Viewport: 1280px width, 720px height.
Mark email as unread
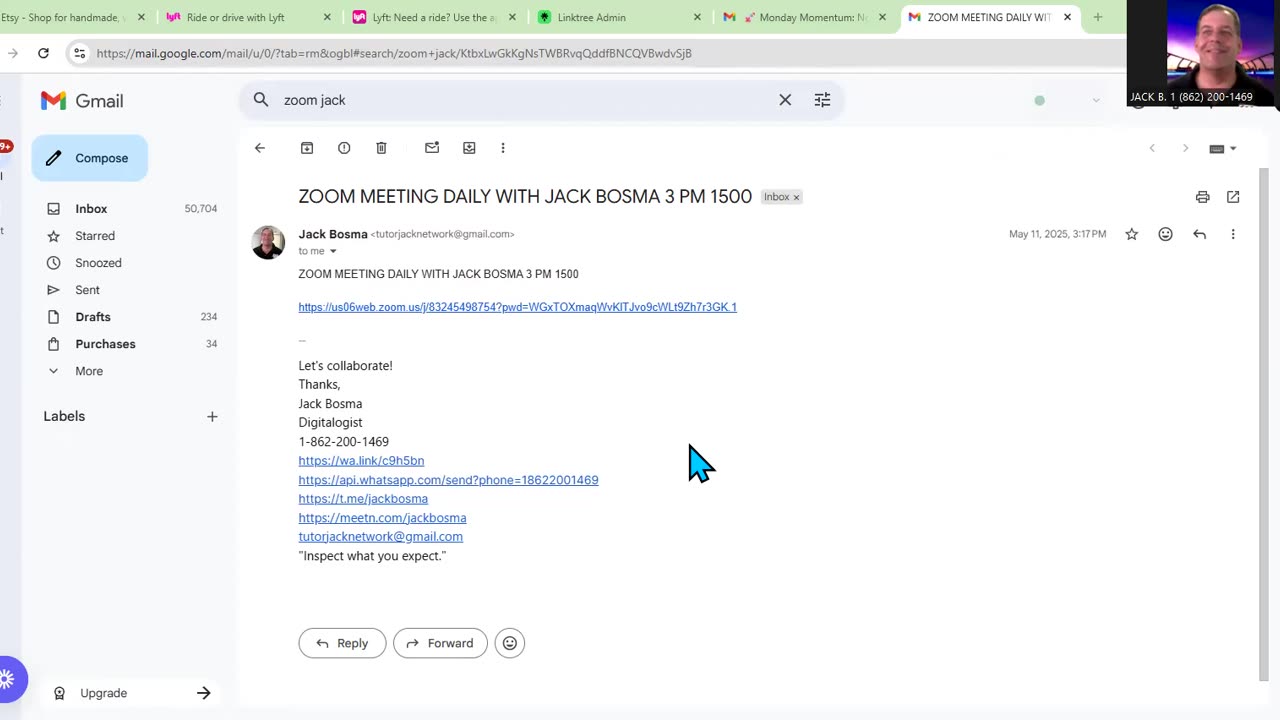(432, 148)
